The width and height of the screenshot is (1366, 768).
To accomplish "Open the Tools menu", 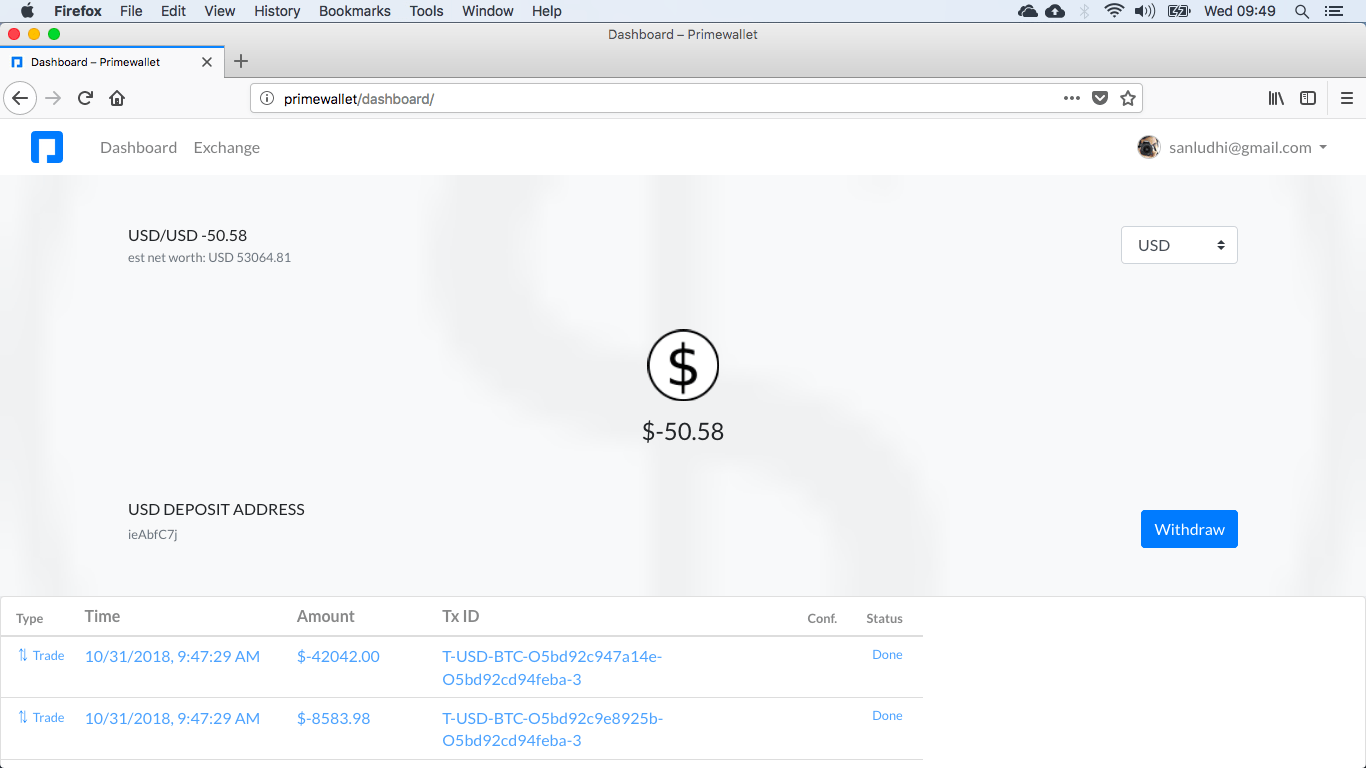I will [x=427, y=11].
